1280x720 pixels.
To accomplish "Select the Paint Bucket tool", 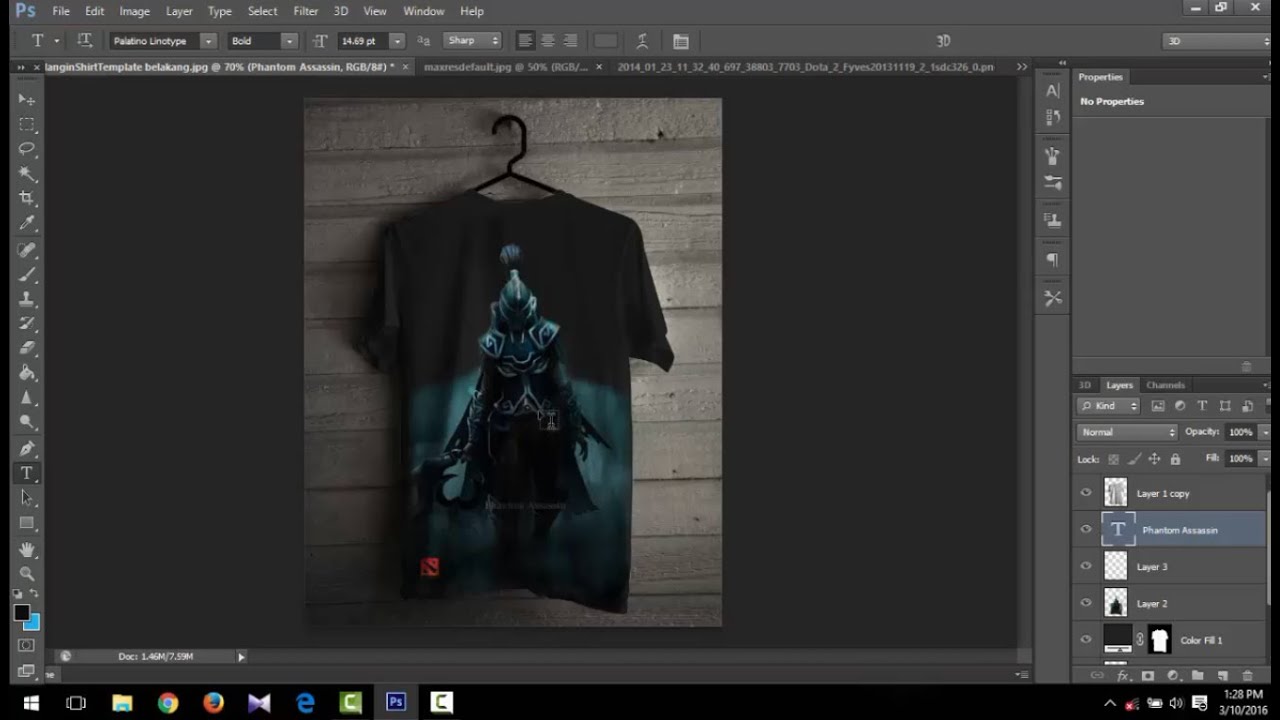I will [x=27, y=373].
